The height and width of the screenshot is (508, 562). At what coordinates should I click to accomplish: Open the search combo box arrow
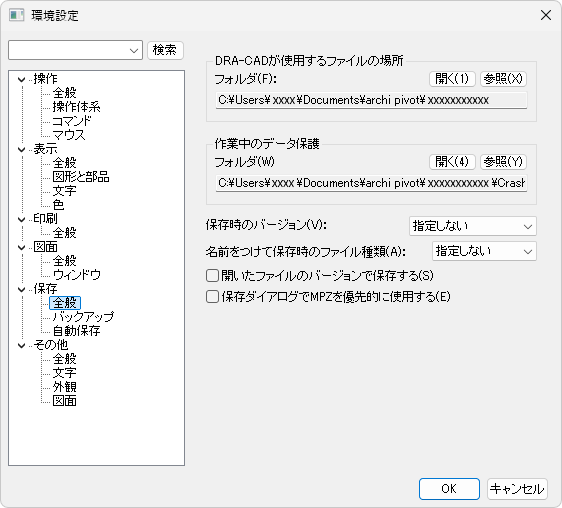pos(134,50)
